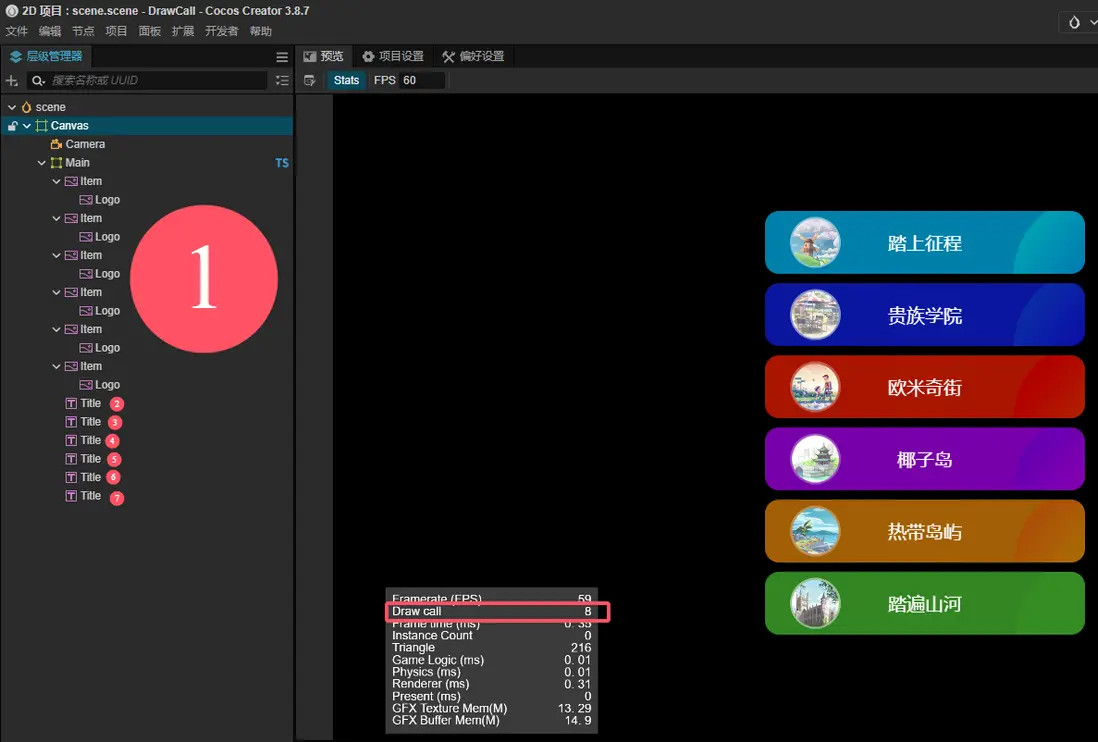Viewport: 1098px width, 742px height.
Task: Switch to the 偏好设置 tab
Action: 473,57
